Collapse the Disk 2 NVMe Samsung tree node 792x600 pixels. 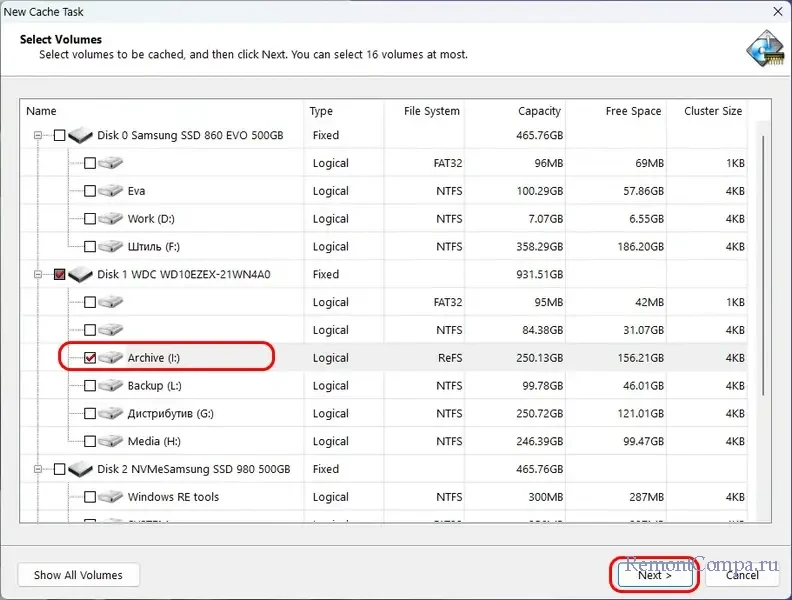[39, 469]
